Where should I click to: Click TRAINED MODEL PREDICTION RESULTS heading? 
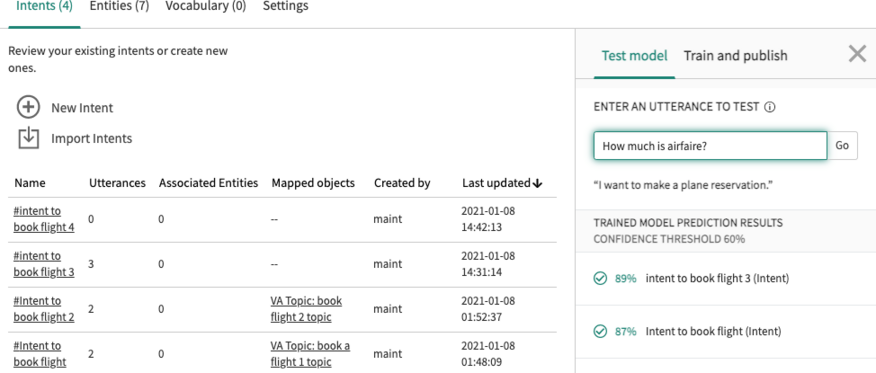[688, 223]
